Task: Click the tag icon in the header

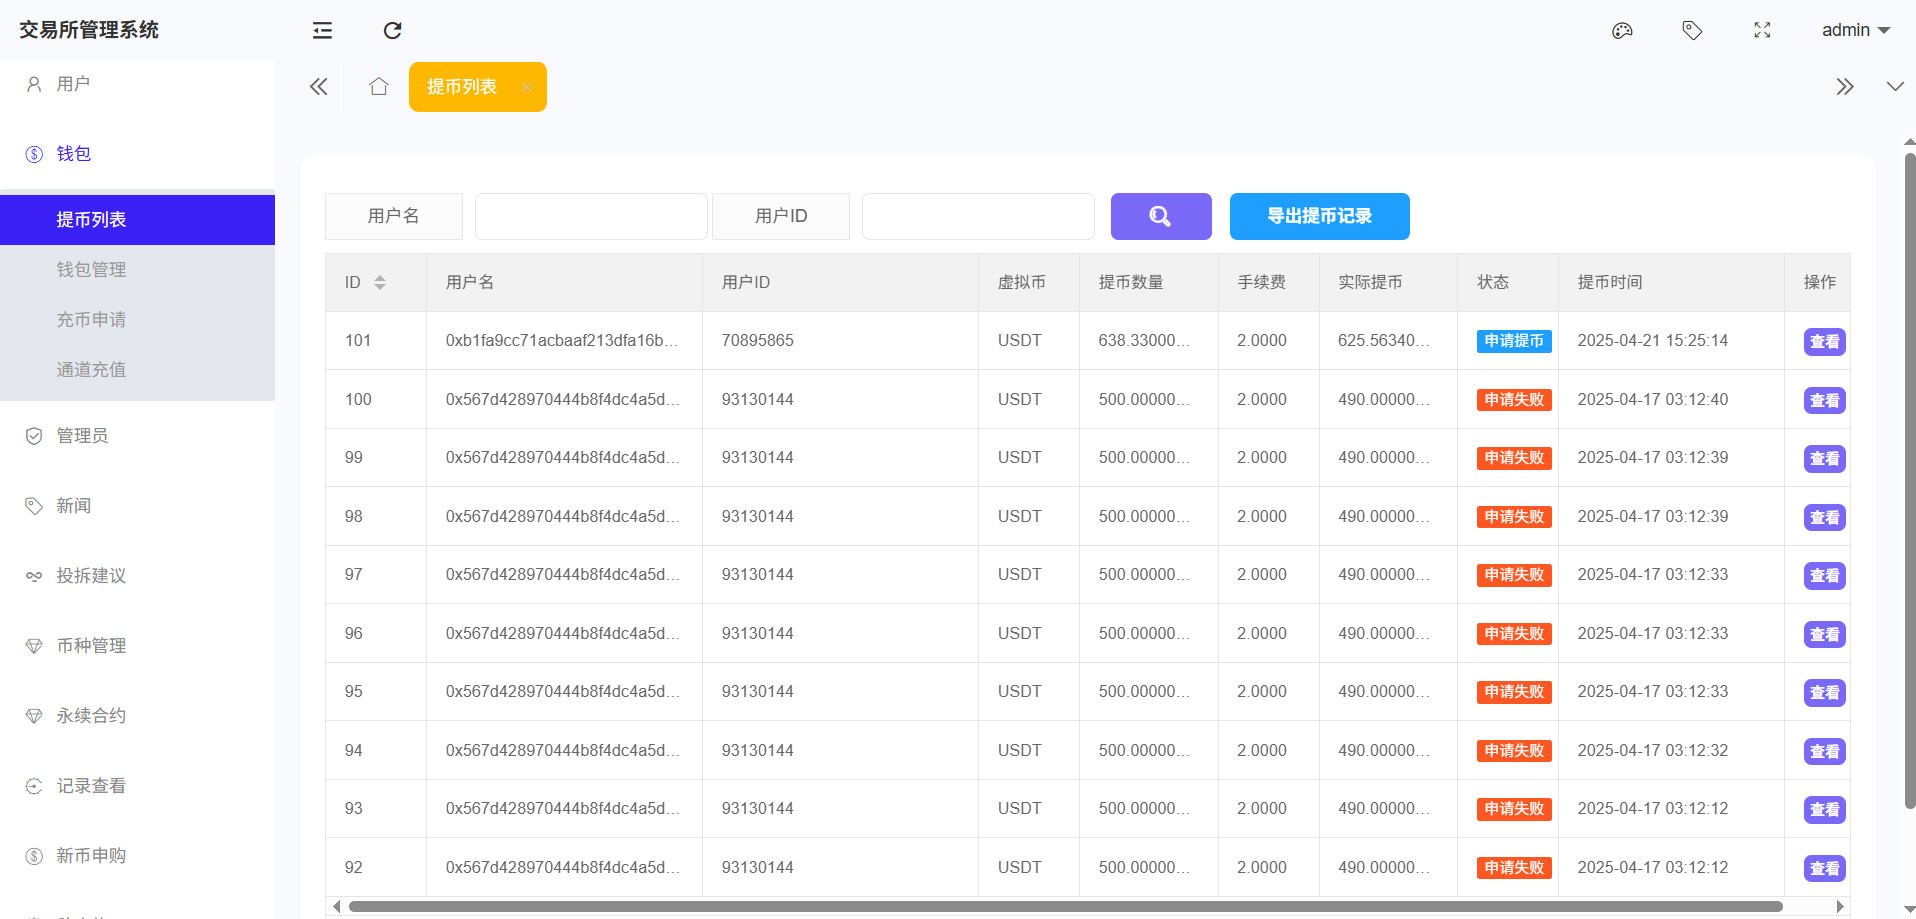Action: [x=1692, y=31]
